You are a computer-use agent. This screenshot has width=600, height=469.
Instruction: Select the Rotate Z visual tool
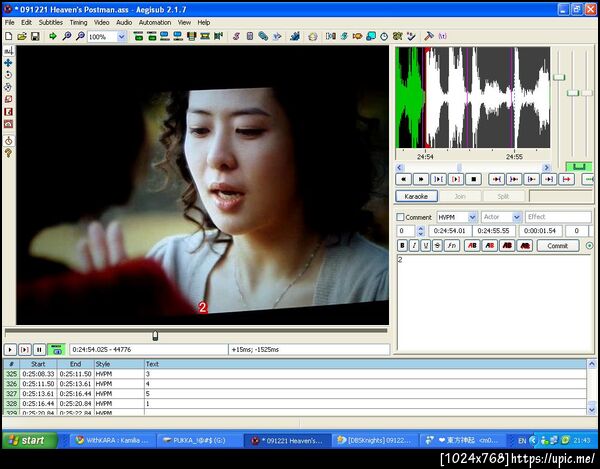8,75
